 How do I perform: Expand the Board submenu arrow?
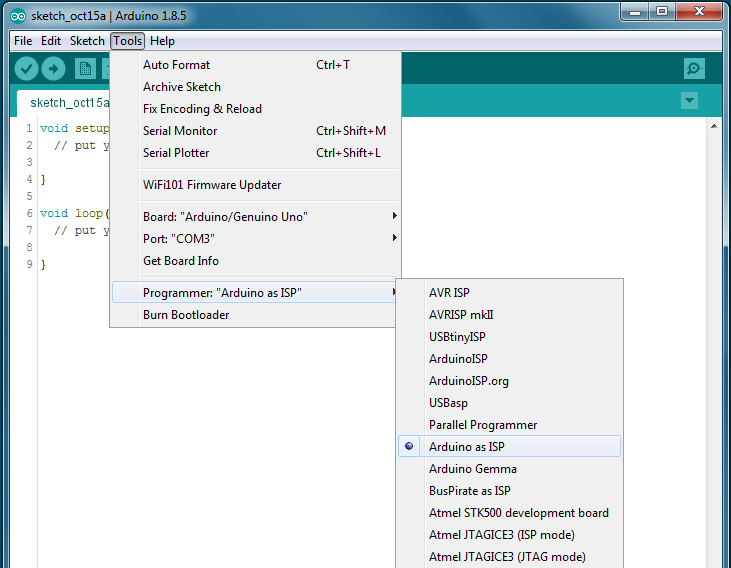(x=394, y=215)
